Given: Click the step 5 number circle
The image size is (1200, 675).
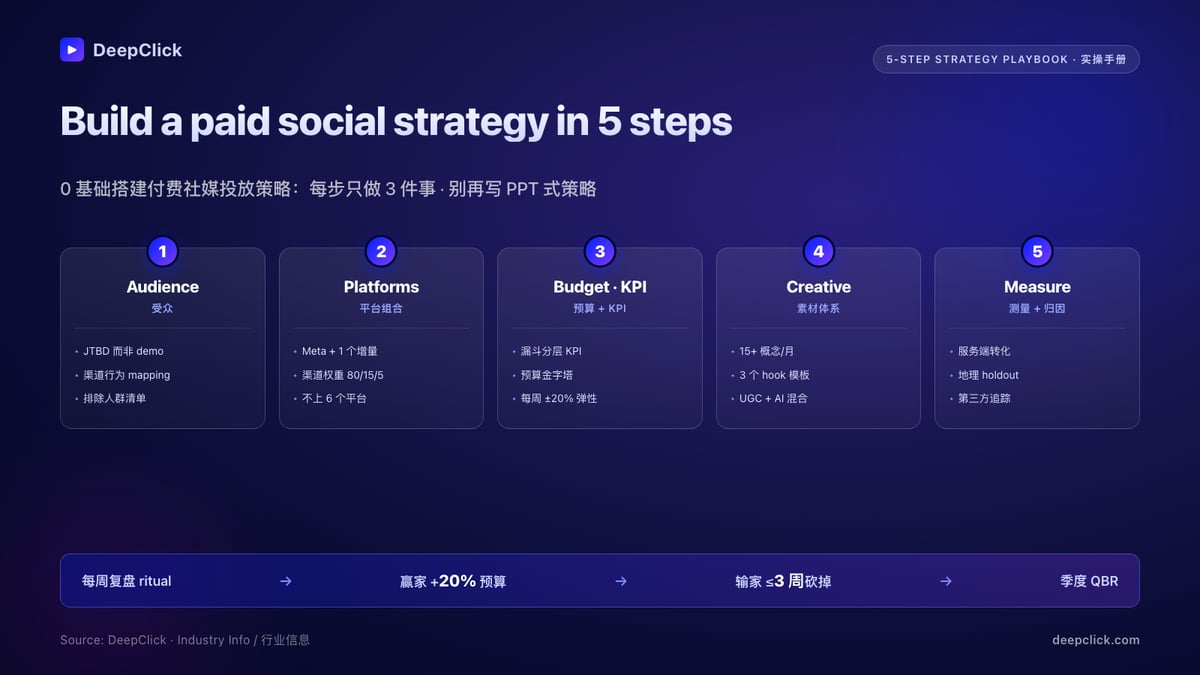Looking at the screenshot, I should [1037, 252].
